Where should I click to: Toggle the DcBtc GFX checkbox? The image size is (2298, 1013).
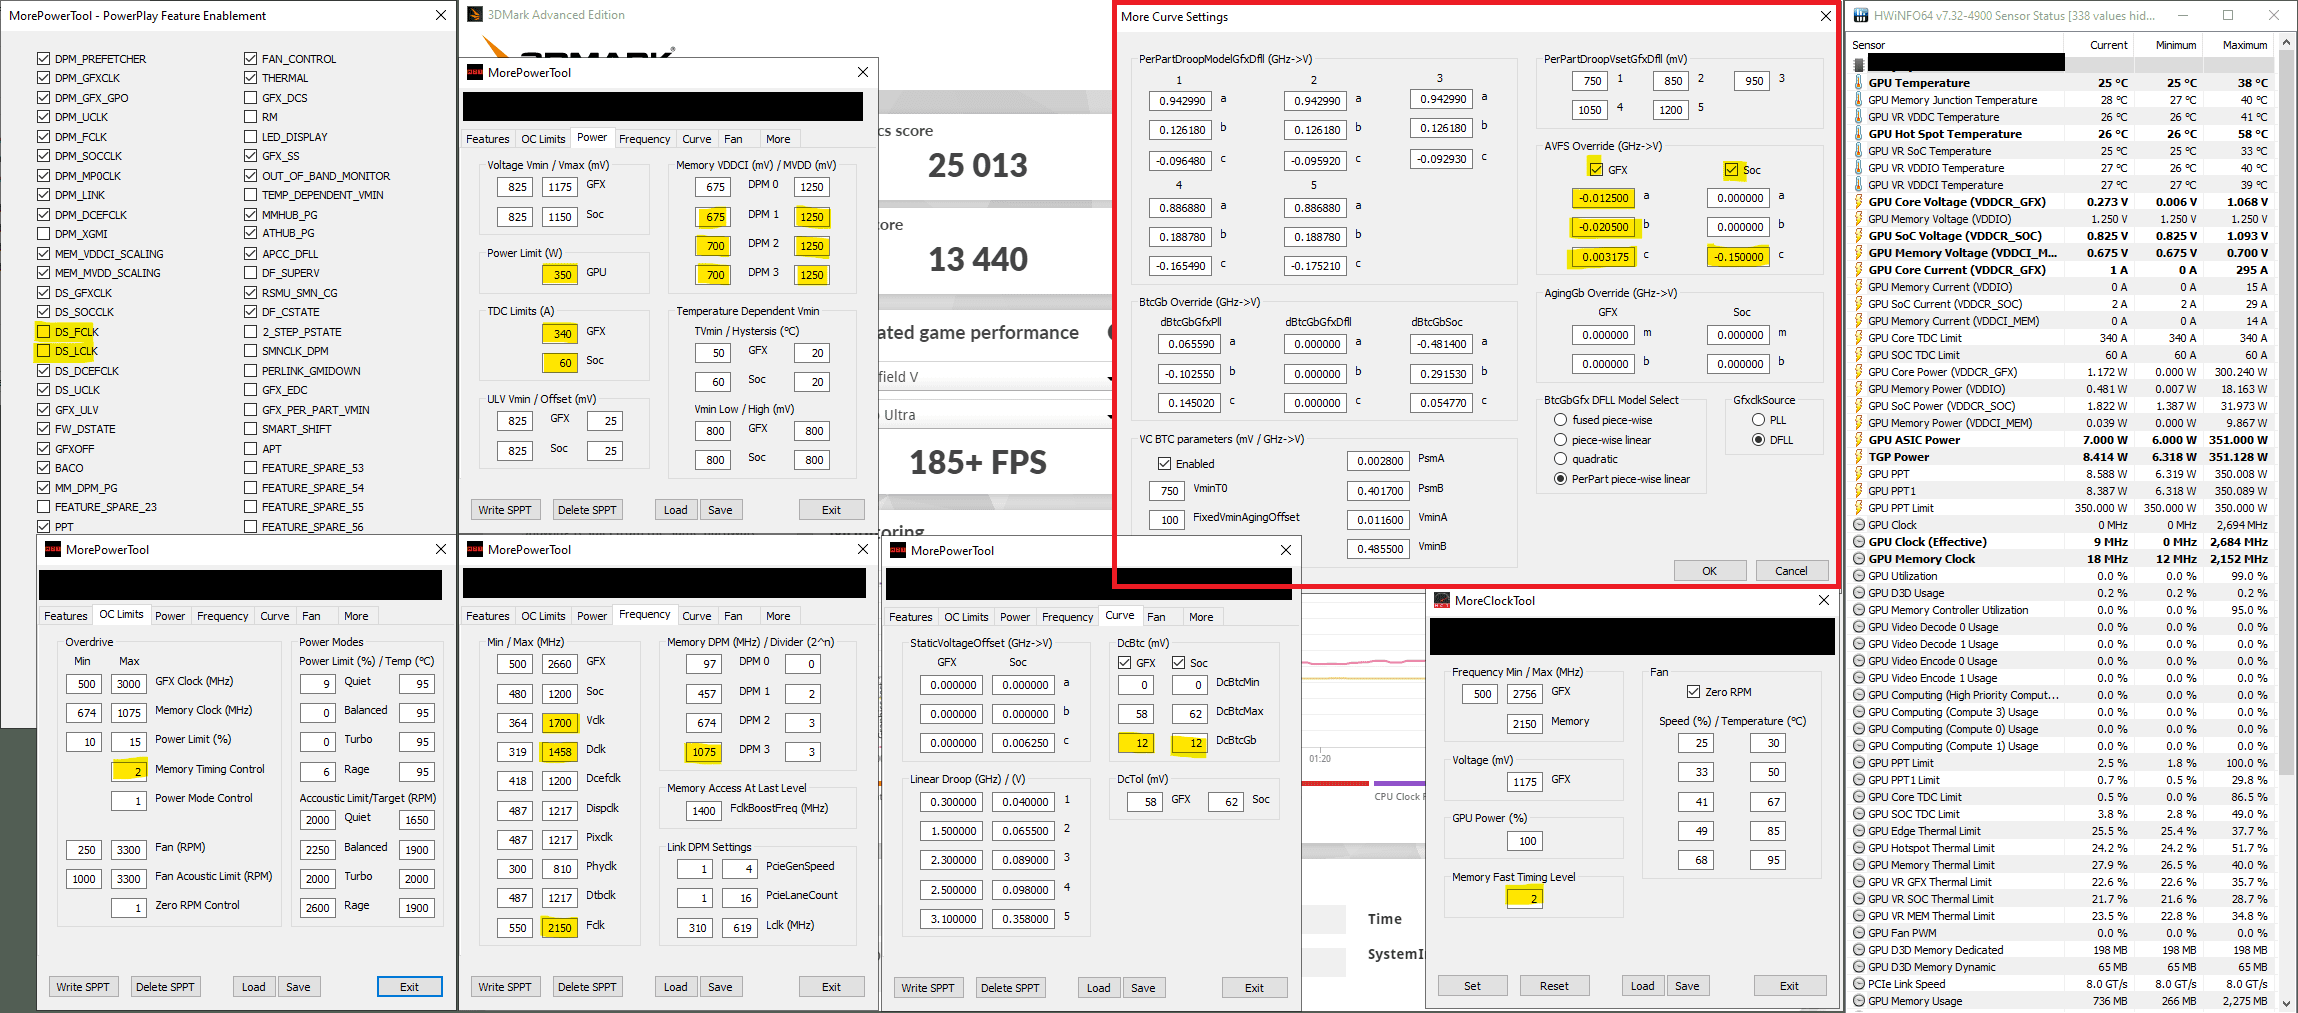[x=1124, y=663]
